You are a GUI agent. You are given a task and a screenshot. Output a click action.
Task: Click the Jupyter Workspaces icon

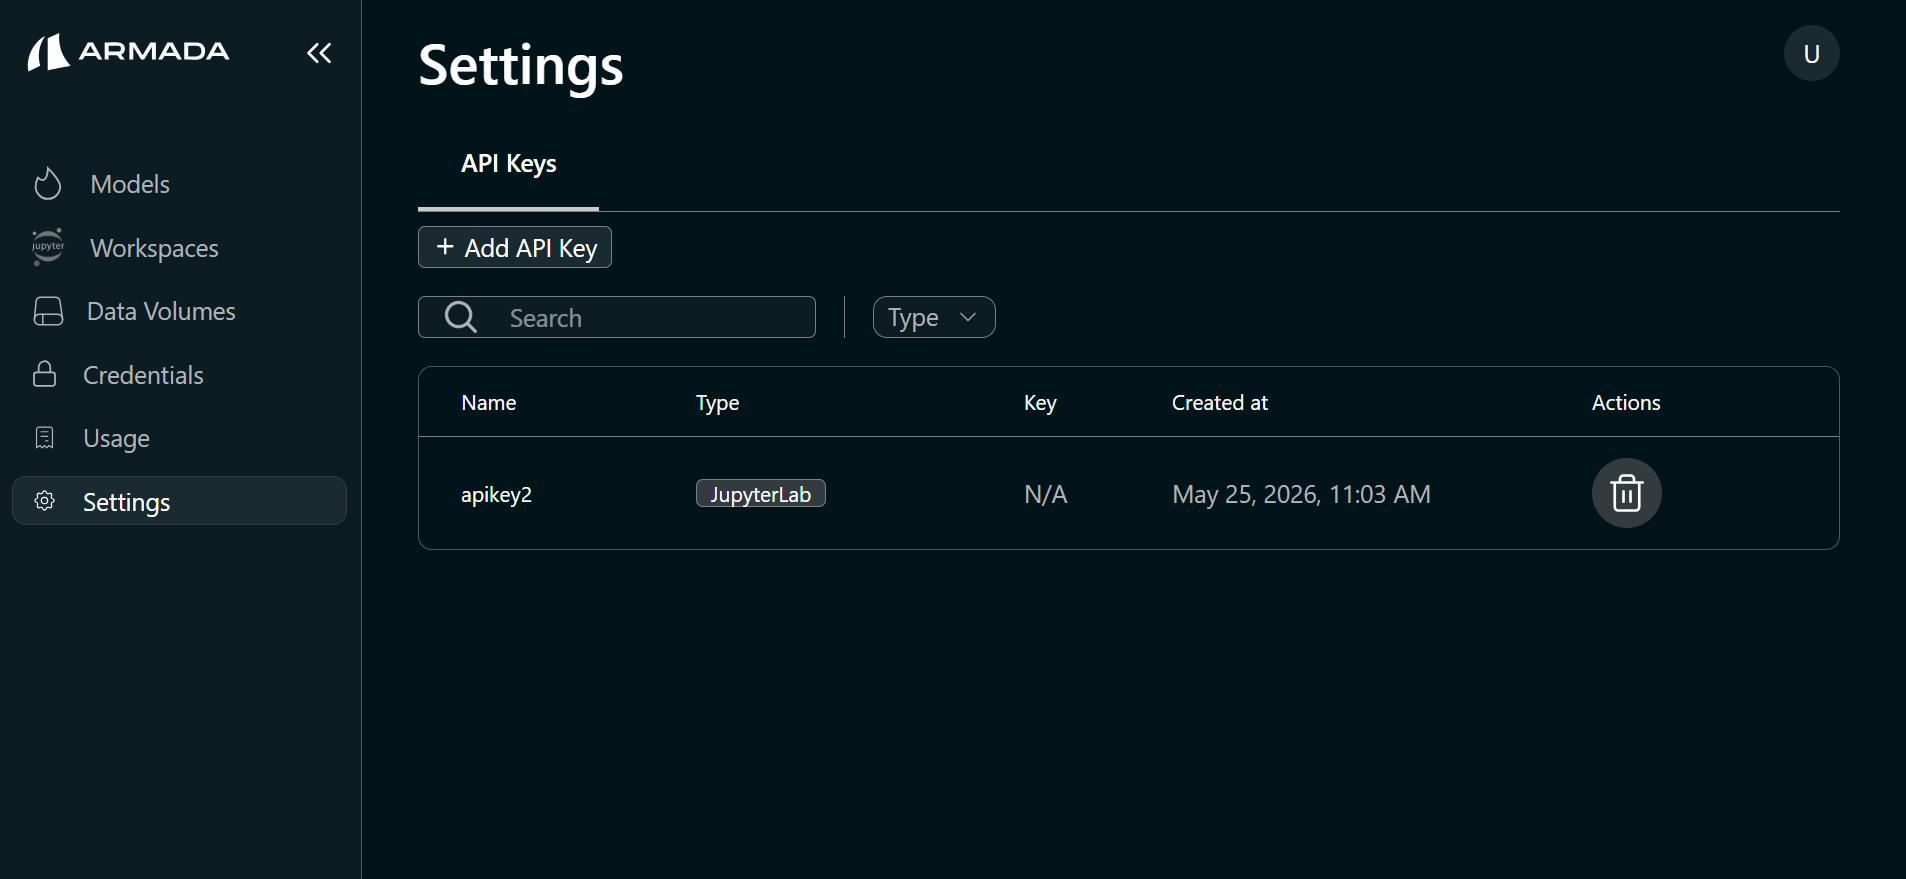[47, 247]
